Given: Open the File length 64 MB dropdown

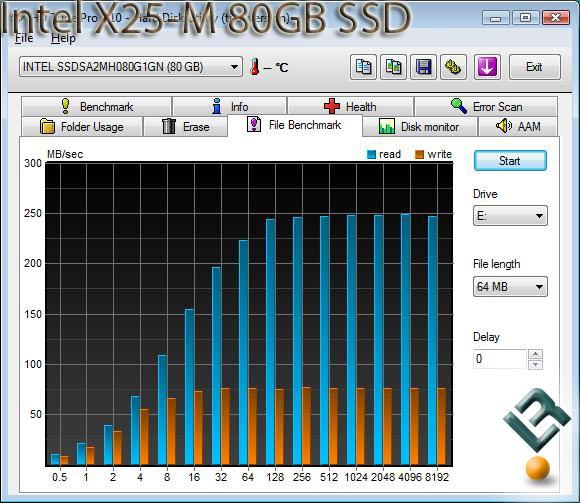Looking at the screenshot, I should pyautogui.click(x=510, y=287).
